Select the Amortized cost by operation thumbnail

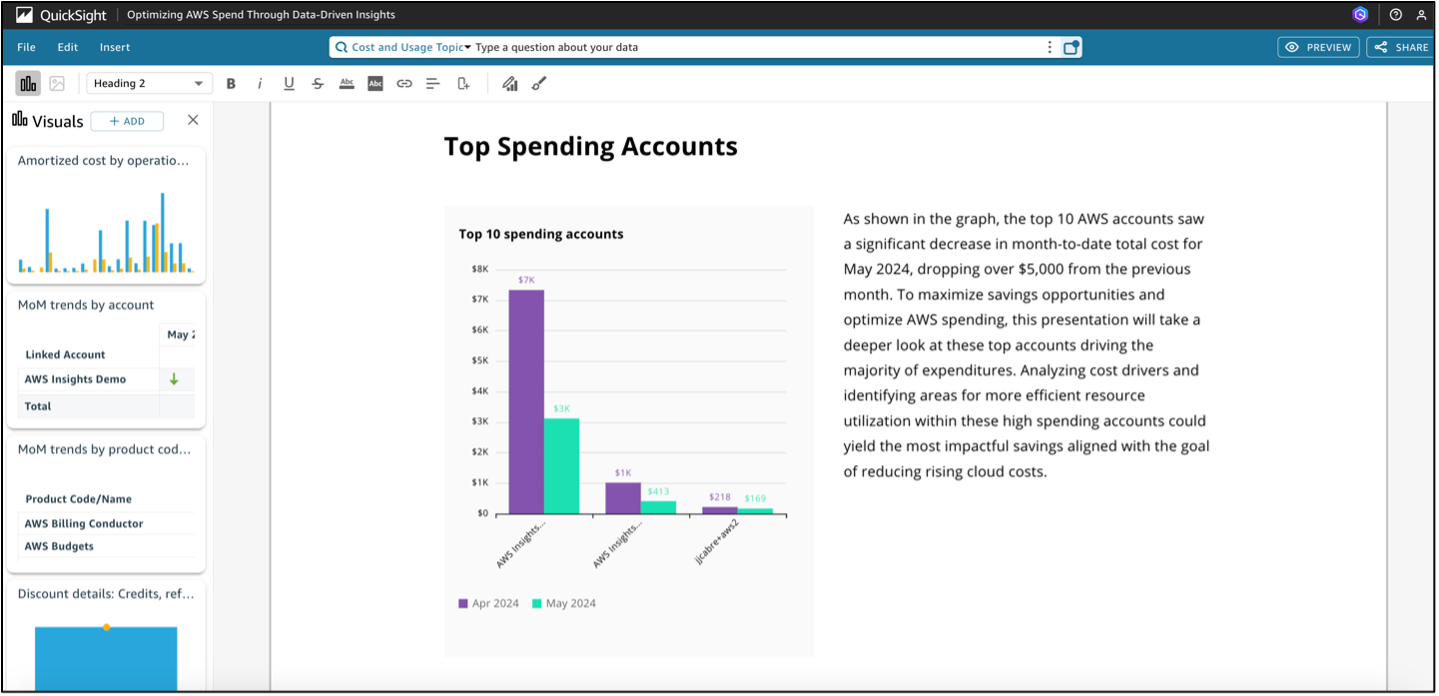106,215
